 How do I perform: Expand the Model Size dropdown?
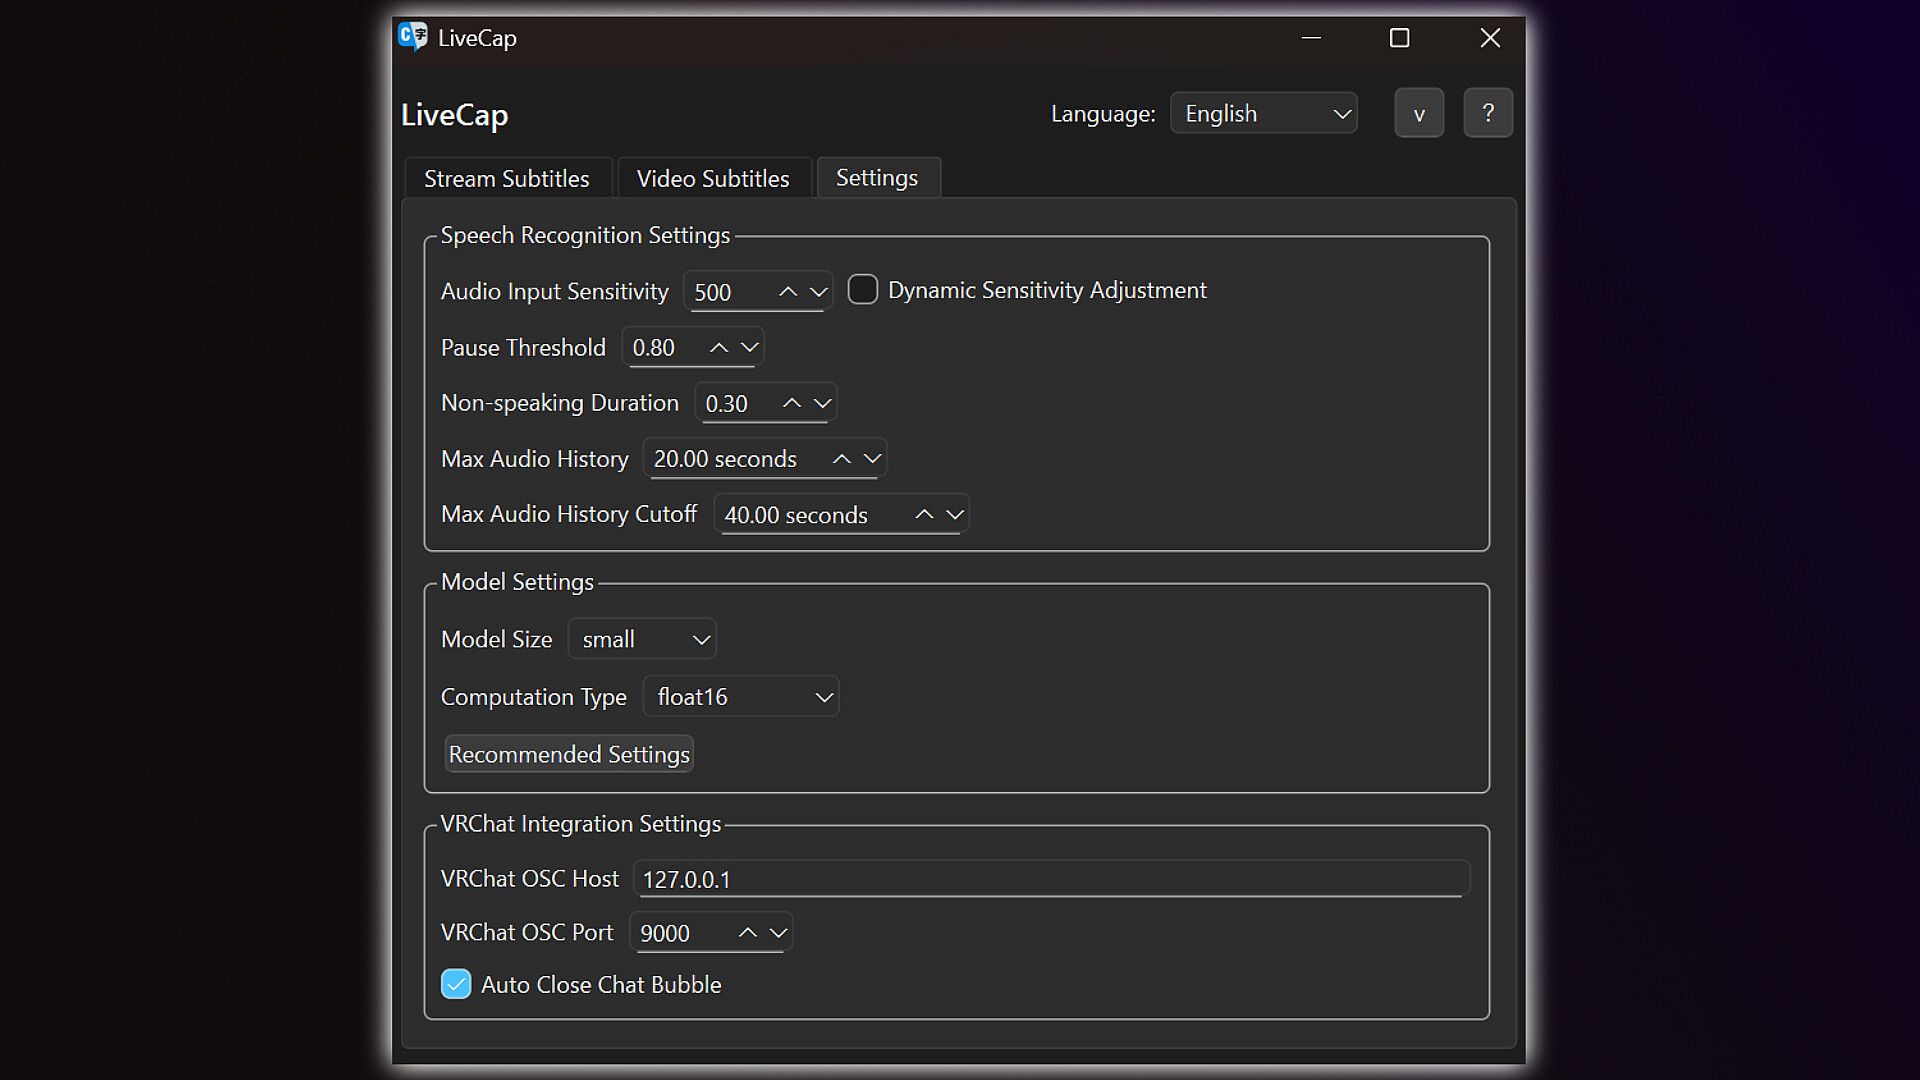pos(642,639)
